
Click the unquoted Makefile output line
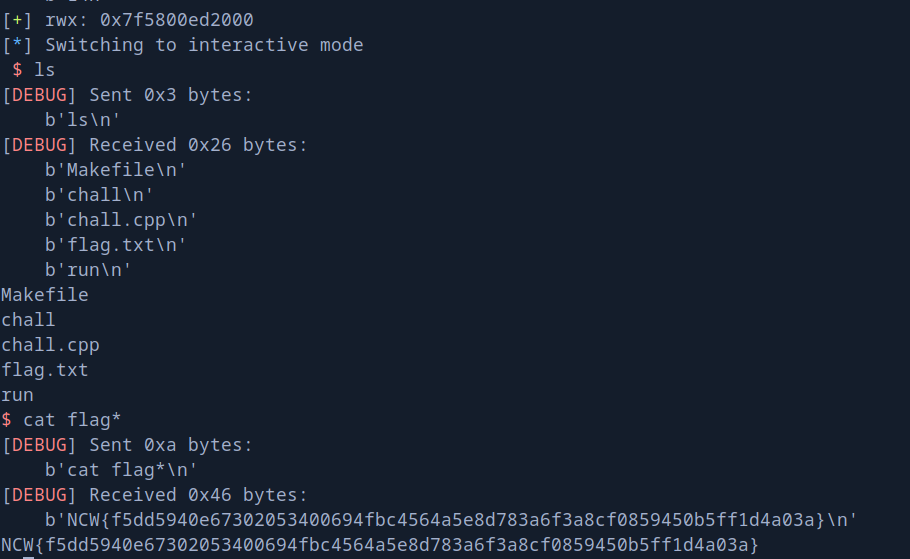[45, 295]
